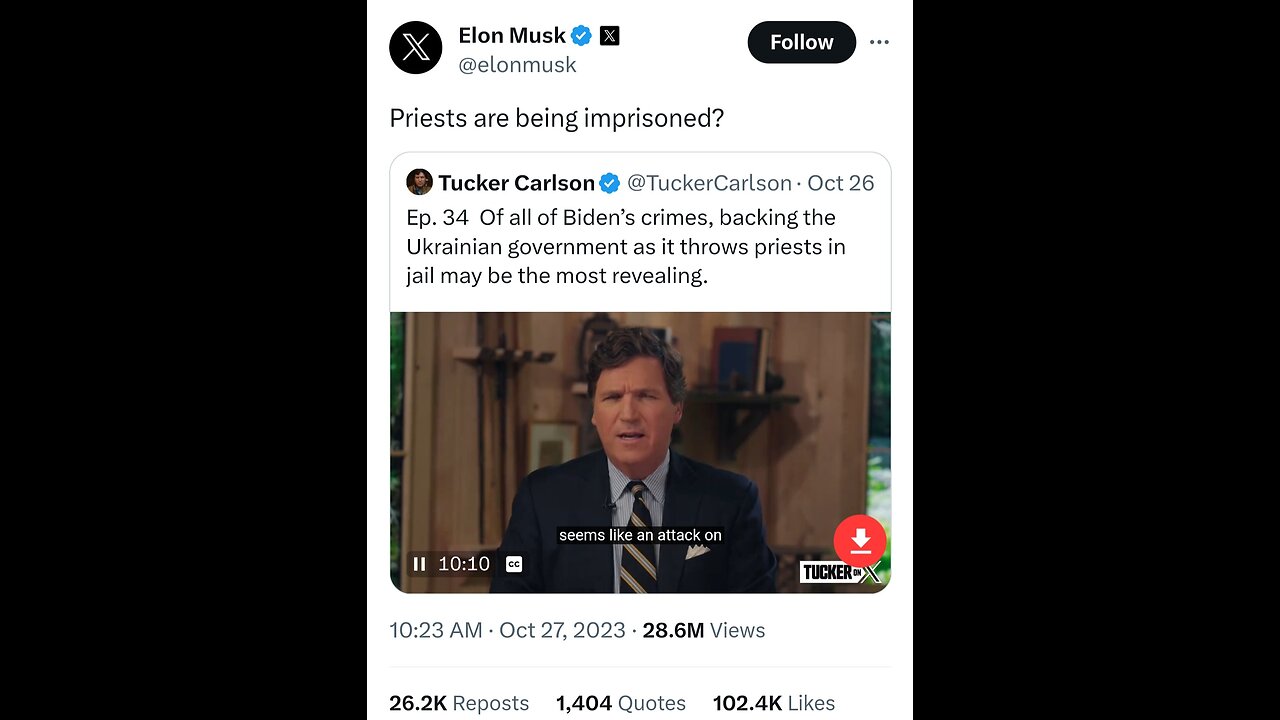Click Elon Musk's X profile avatar
The height and width of the screenshot is (720, 1280).
click(x=416, y=48)
